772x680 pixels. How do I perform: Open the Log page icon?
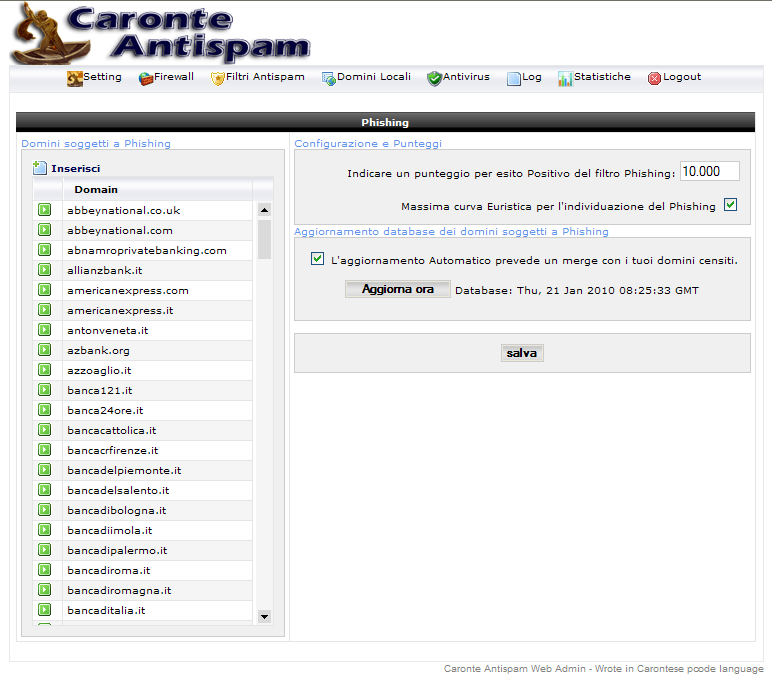[x=514, y=78]
